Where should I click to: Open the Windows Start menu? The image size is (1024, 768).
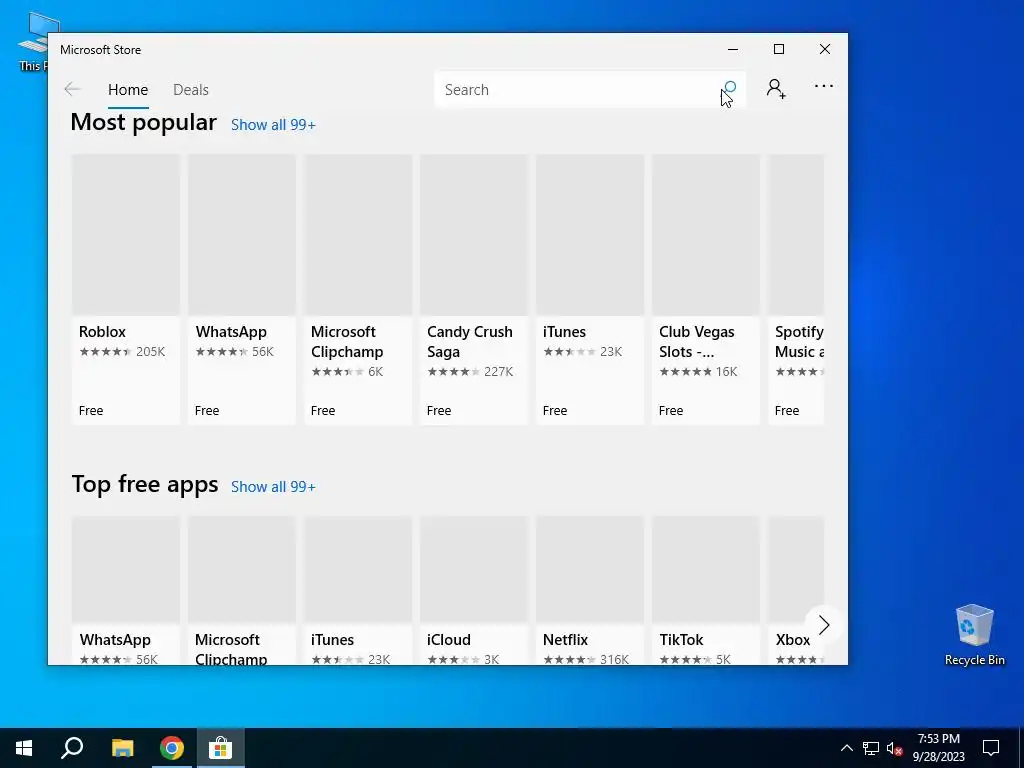coord(24,748)
